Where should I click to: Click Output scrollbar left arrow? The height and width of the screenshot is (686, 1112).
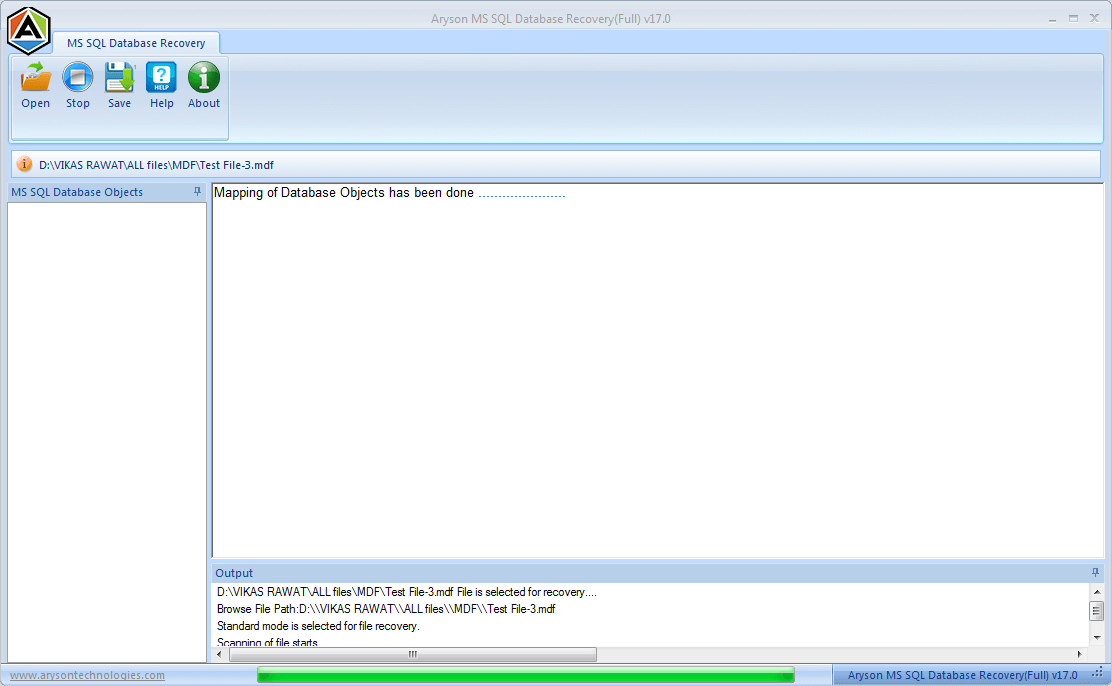click(219, 654)
